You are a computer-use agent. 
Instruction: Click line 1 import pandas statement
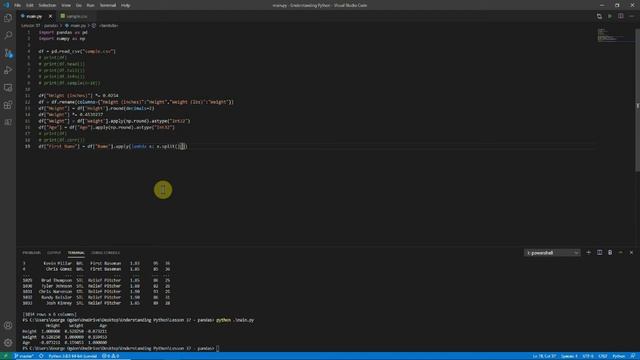[63, 32]
